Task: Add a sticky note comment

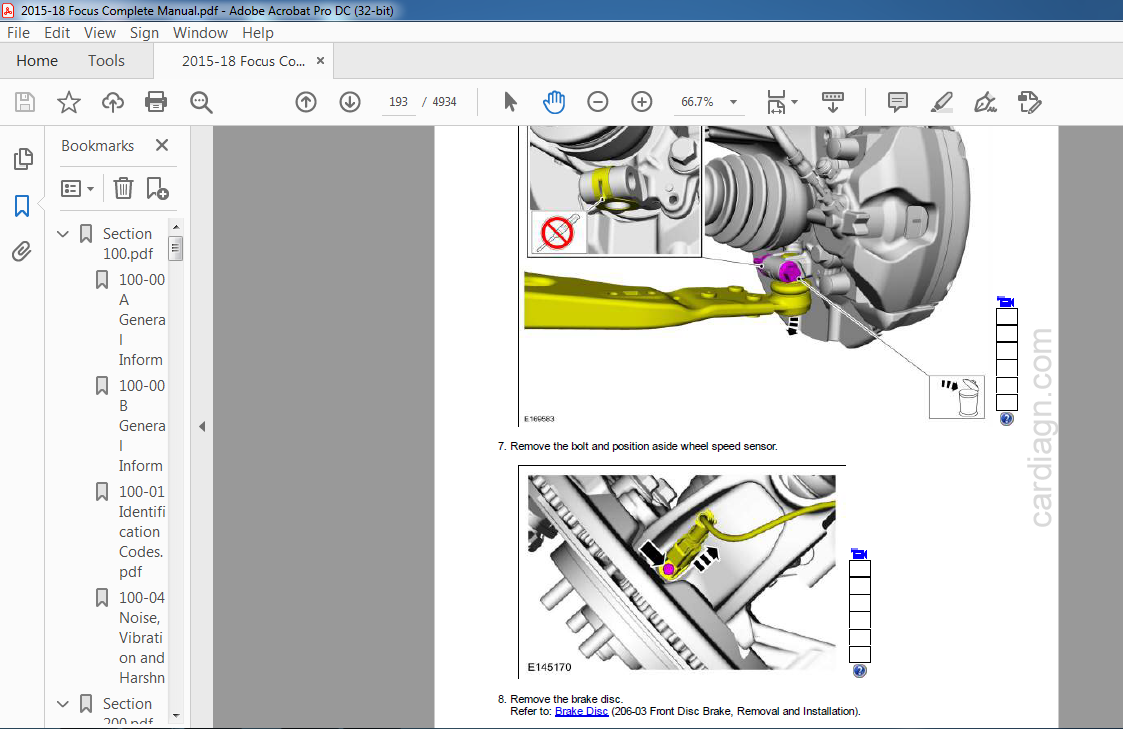Action: click(897, 102)
